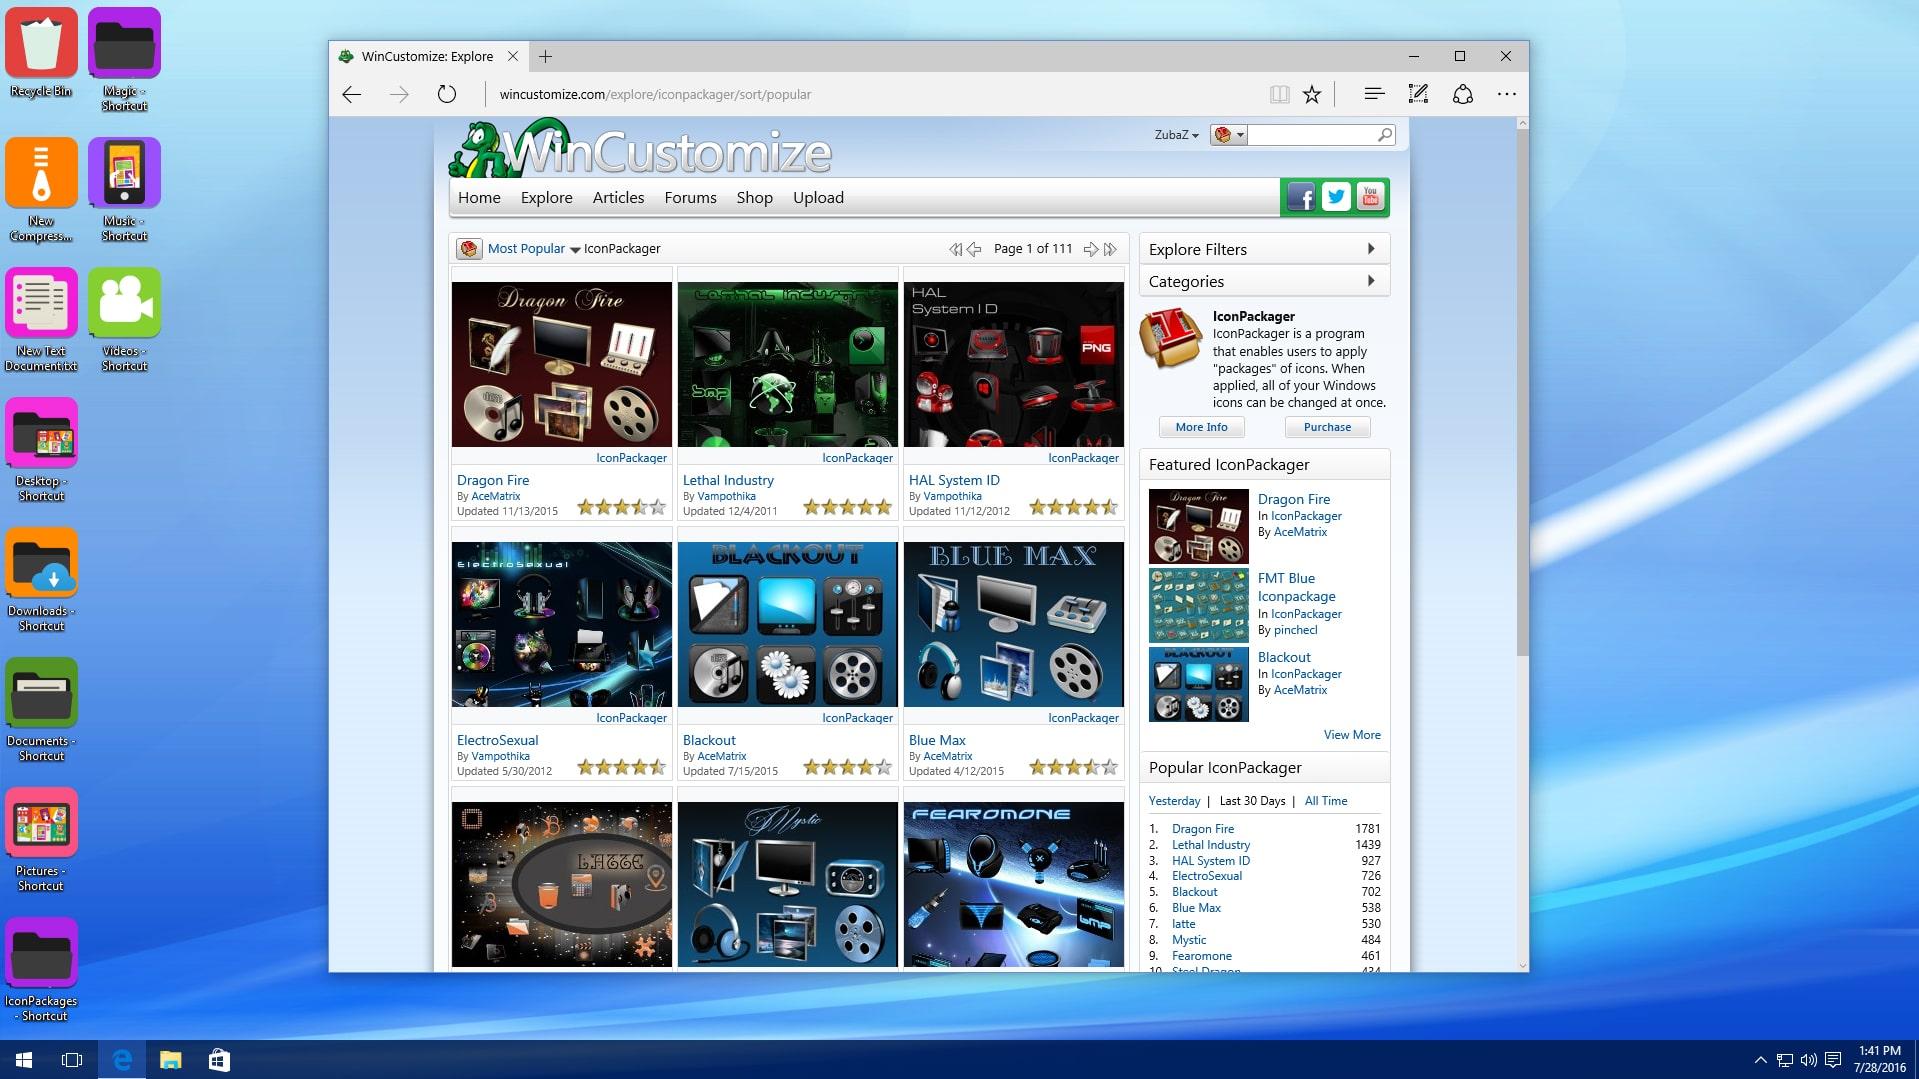Open View More under Featured IconPackager
This screenshot has width=1919, height=1079.
point(1352,734)
